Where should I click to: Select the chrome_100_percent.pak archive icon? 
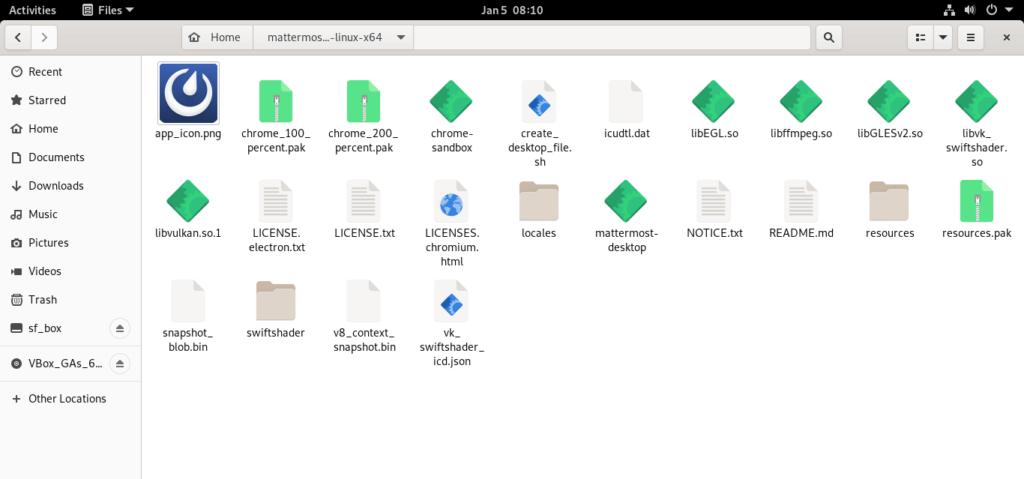276,101
